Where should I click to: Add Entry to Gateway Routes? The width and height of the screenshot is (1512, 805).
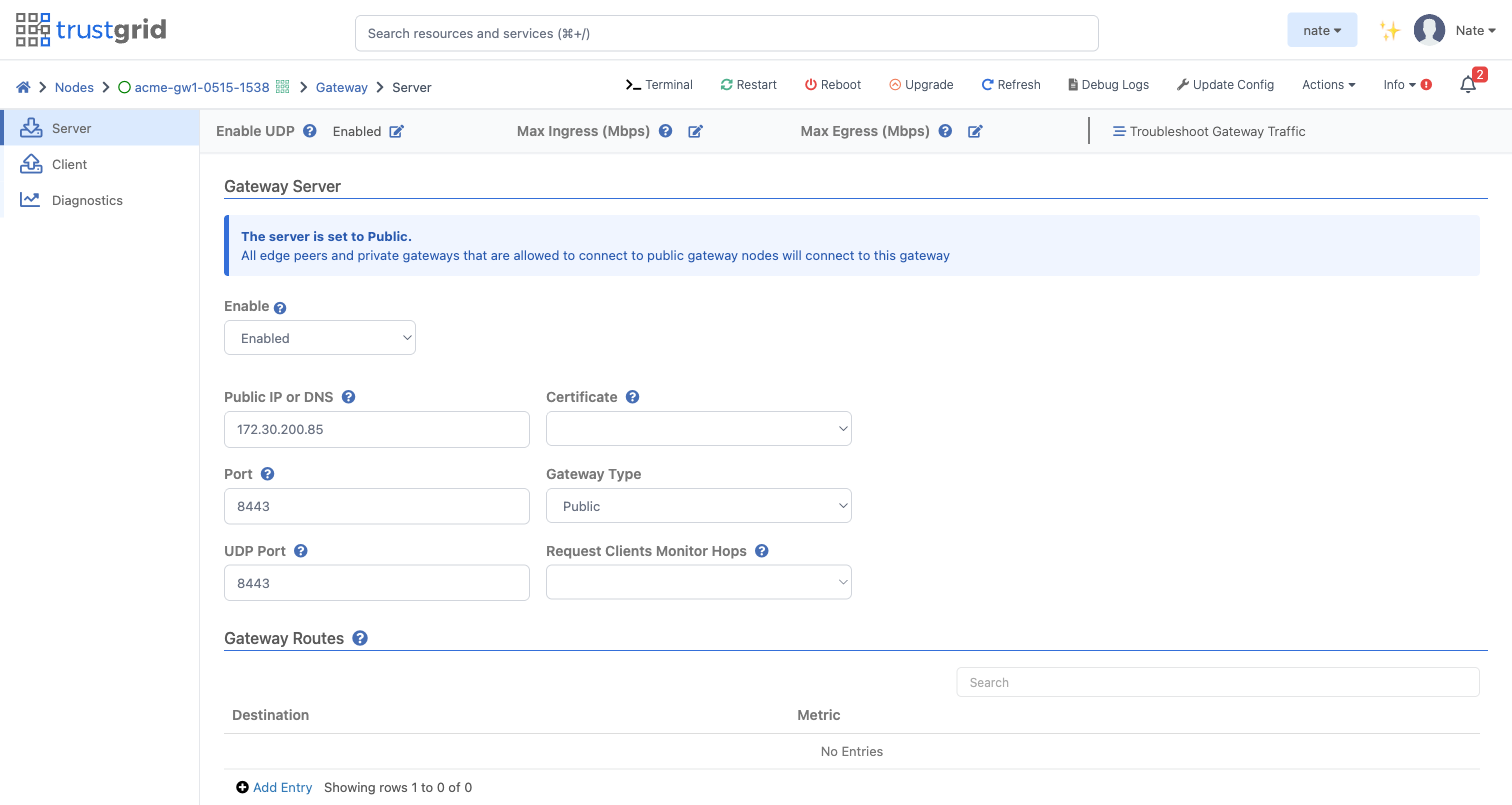274,787
